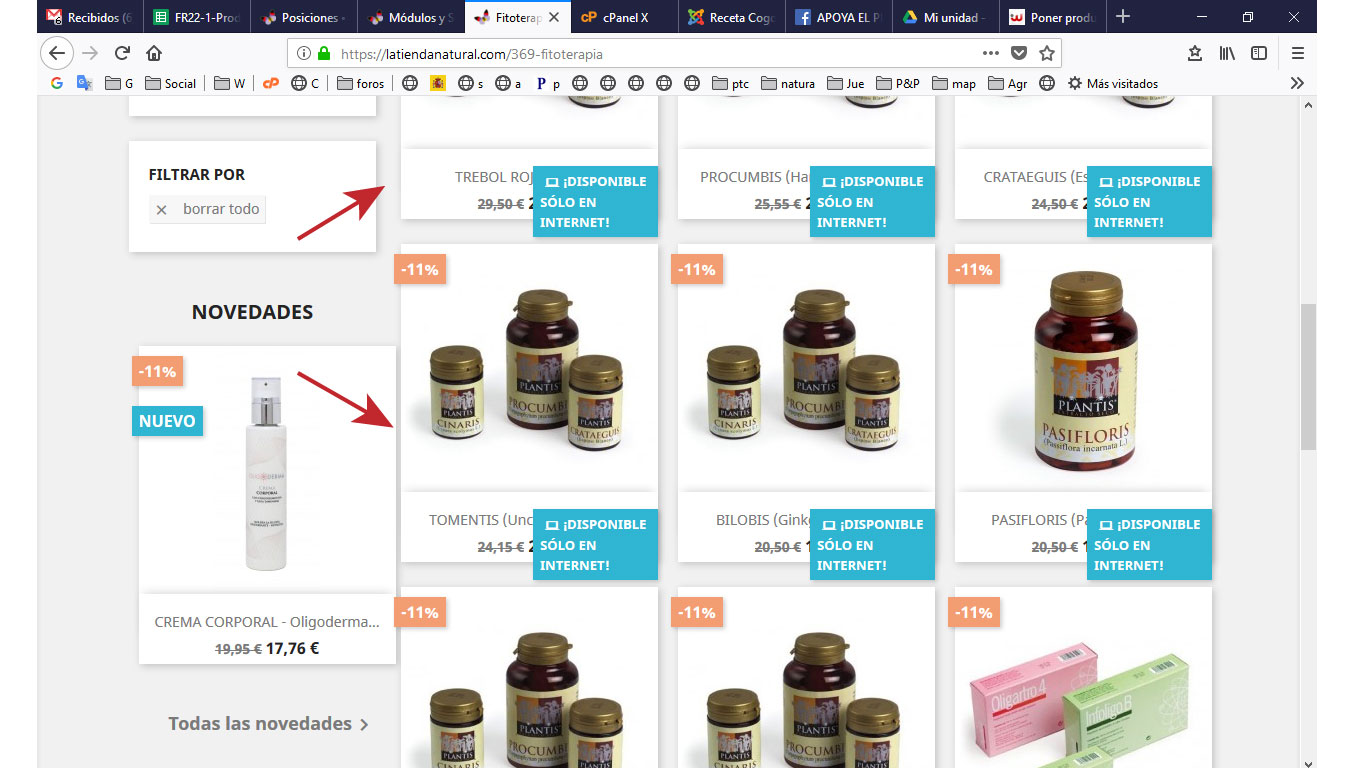Open the Spanish coat of arms bookmark
This screenshot has width=1366, height=768.
tap(437, 83)
